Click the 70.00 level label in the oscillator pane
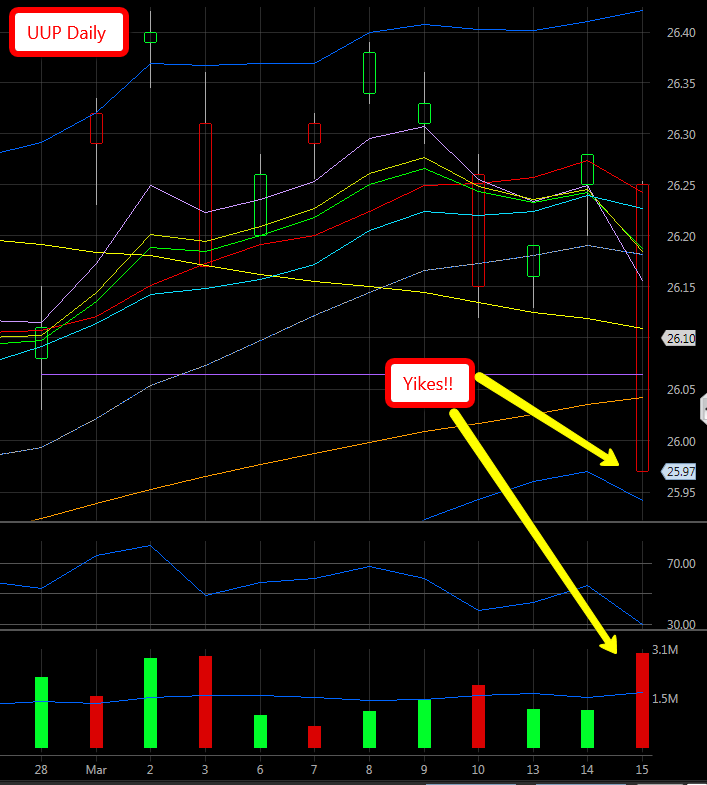The width and height of the screenshot is (707, 785). point(681,564)
